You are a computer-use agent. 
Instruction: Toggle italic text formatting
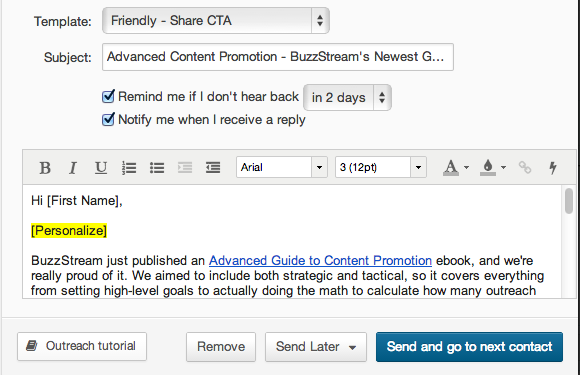(x=73, y=168)
